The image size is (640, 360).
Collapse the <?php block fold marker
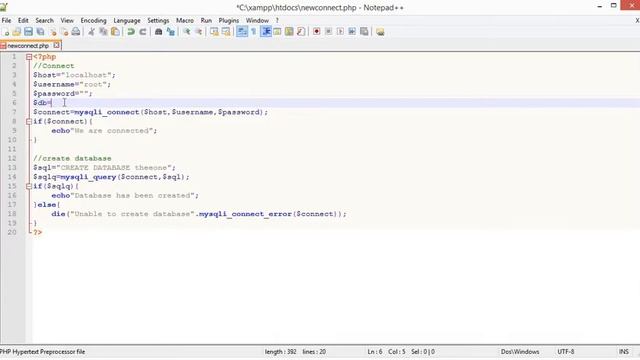[29, 57]
